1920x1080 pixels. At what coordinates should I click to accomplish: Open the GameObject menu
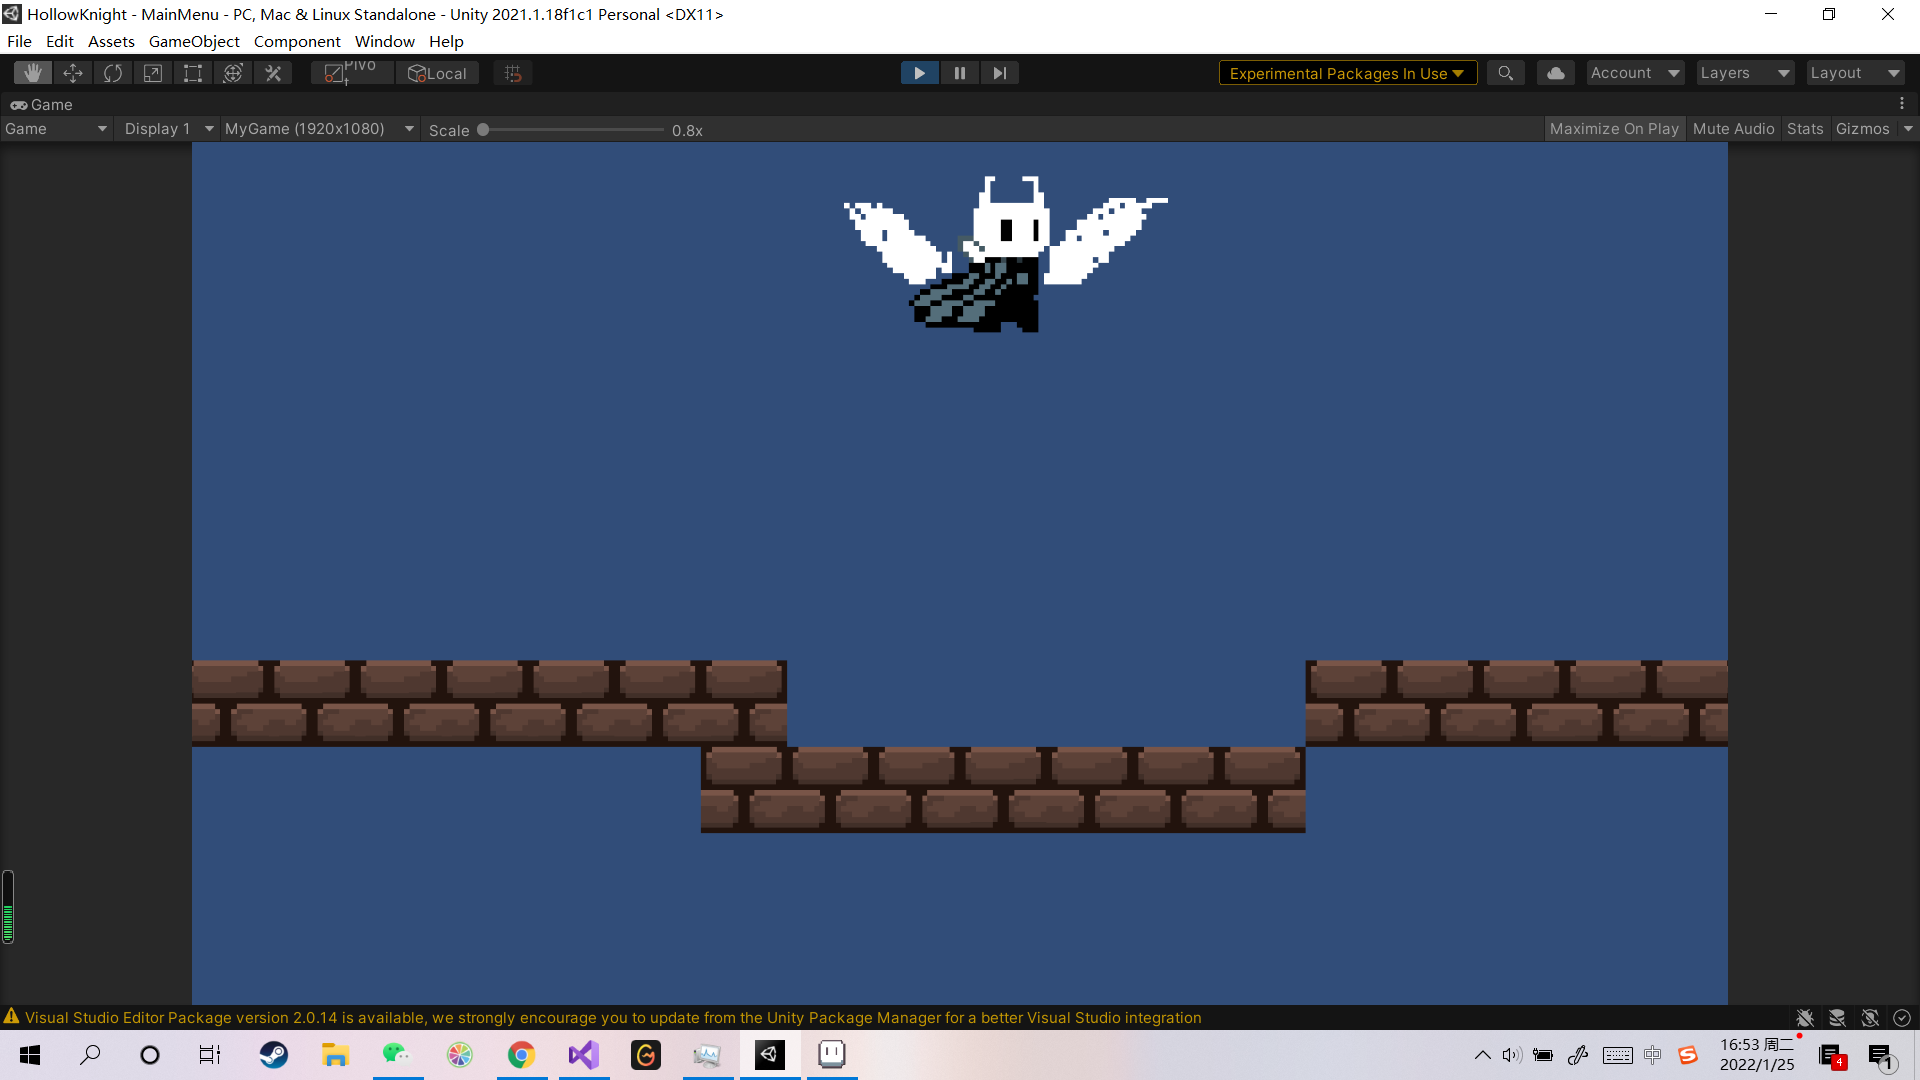(194, 41)
